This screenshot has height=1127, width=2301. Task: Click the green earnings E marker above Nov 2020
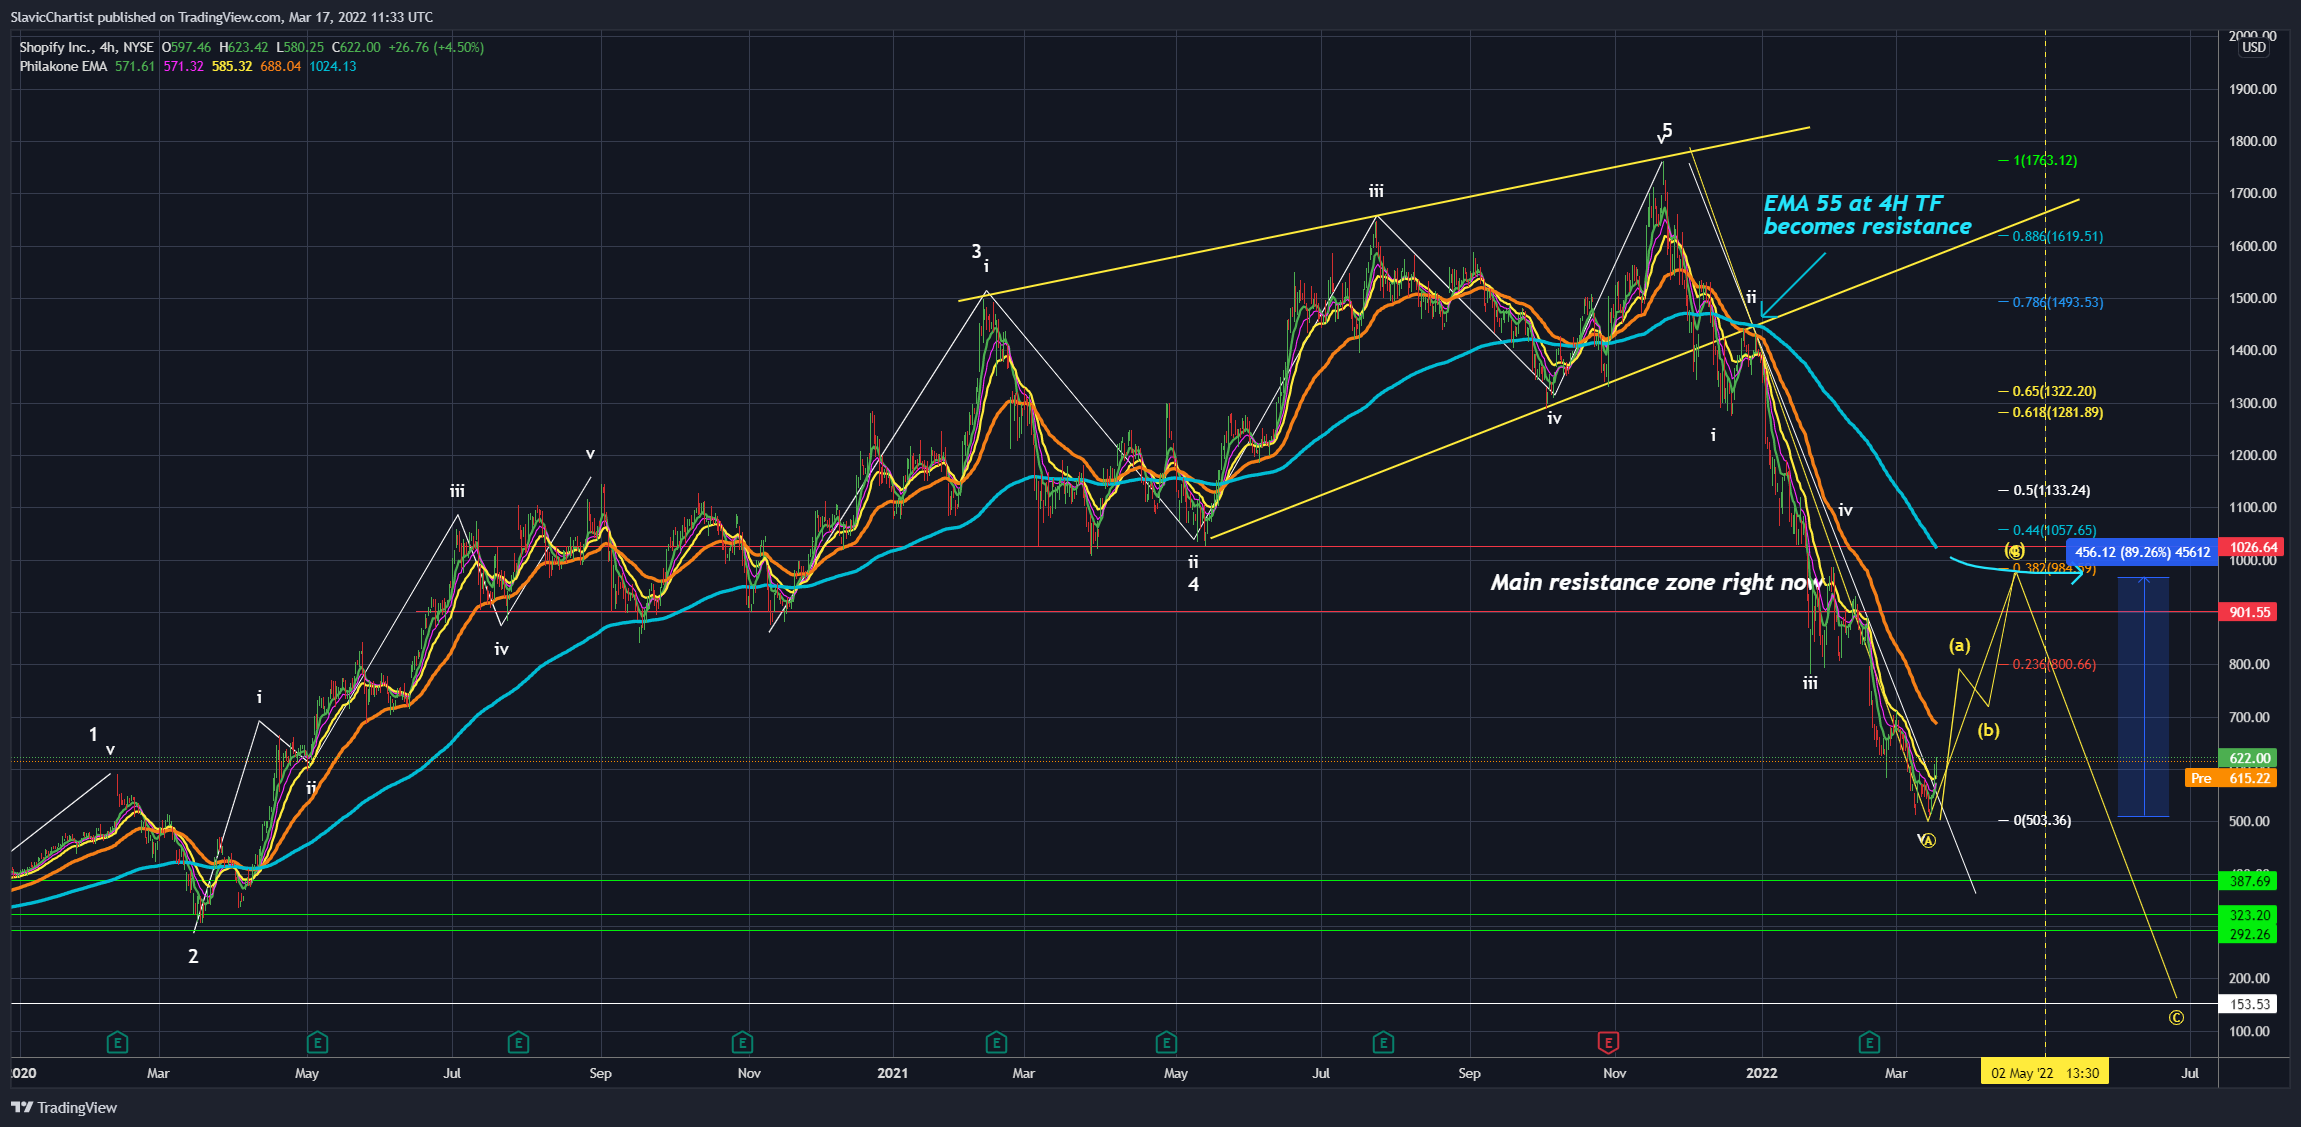[x=742, y=1043]
